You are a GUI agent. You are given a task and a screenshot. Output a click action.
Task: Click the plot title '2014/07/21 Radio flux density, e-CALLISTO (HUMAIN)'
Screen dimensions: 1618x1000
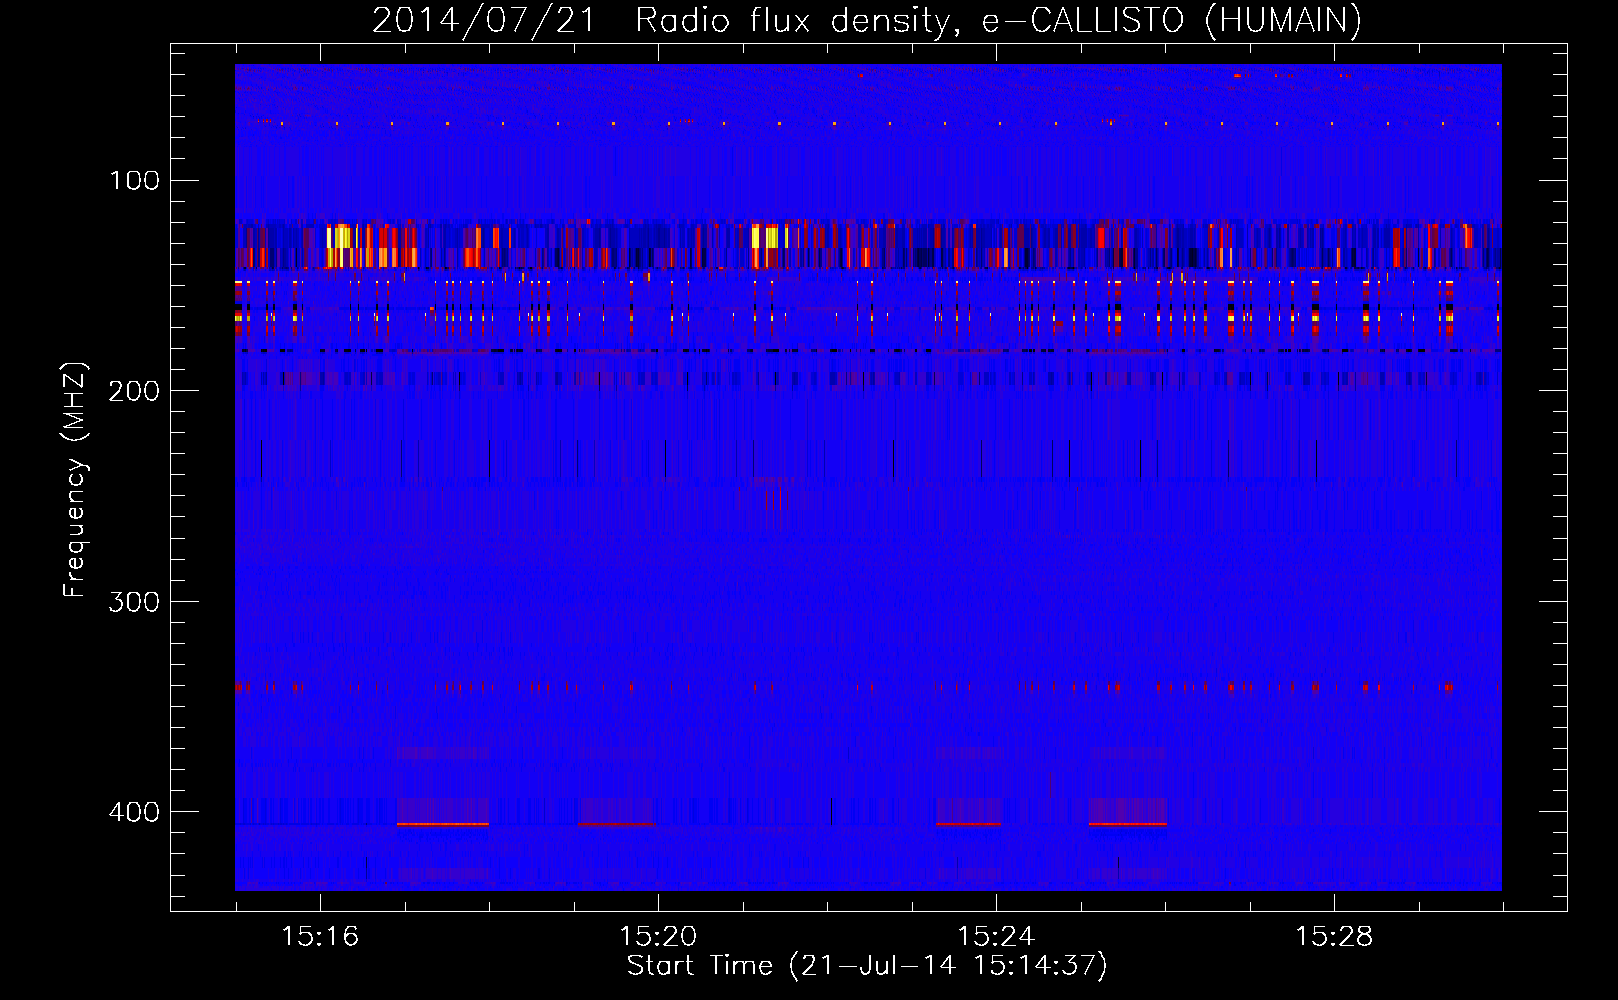point(867,20)
